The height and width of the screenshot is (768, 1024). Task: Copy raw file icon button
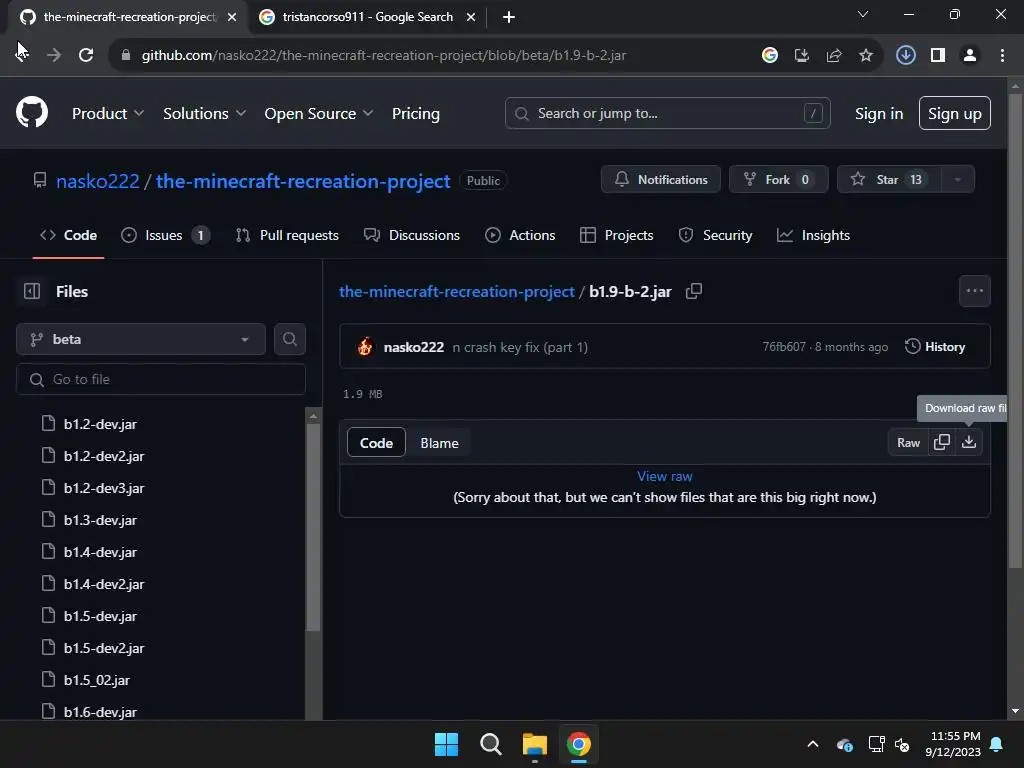942,442
